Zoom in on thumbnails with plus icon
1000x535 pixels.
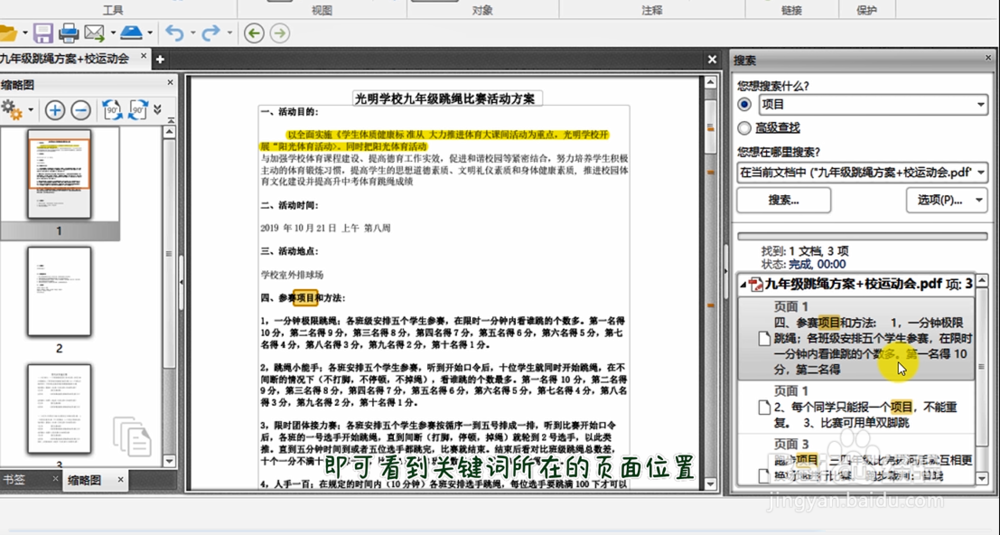click(55, 110)
